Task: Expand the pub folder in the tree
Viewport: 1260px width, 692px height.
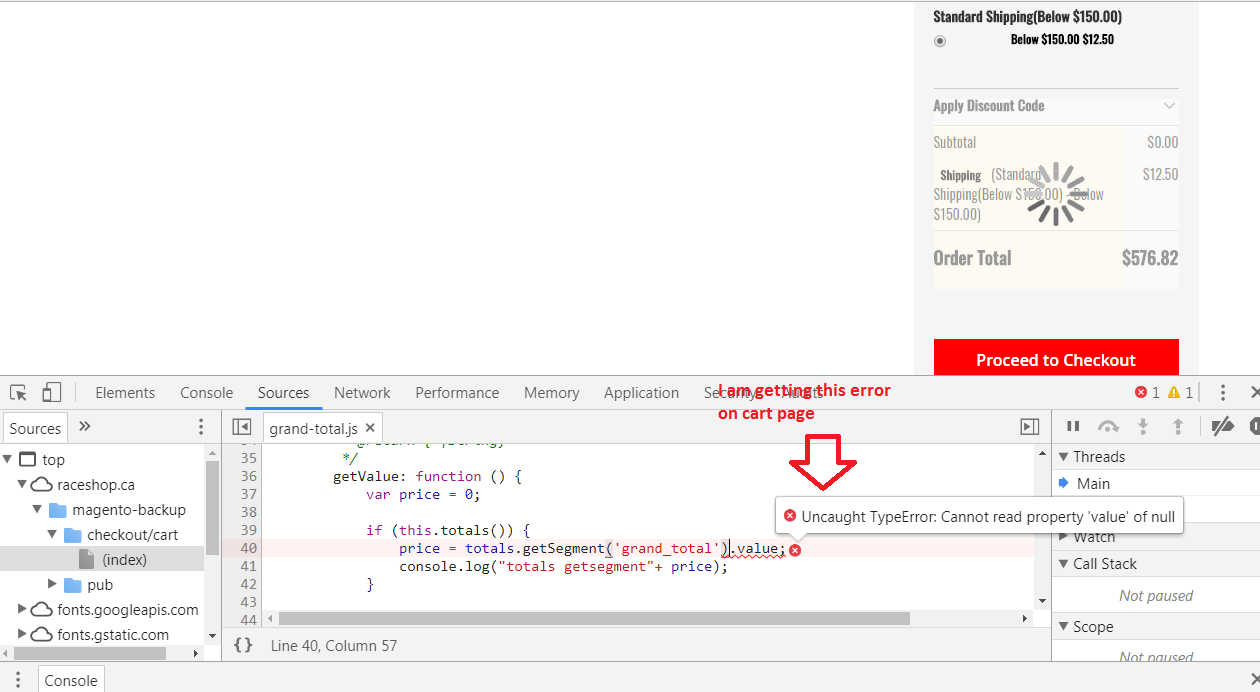Action: tap(53, 585)
